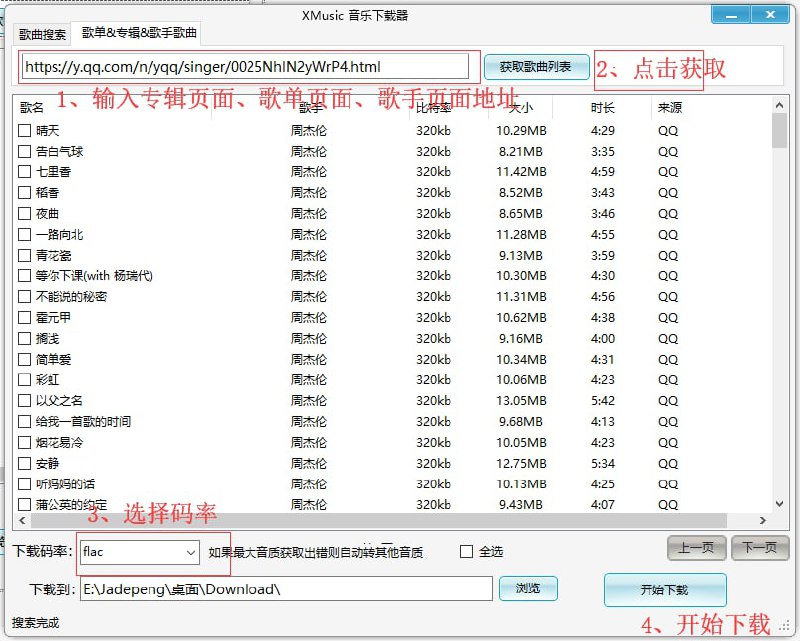Open the folder browser with 浏览
This screenshot has width=800, height=641.
pyautogui.click(x=528, y=589)
